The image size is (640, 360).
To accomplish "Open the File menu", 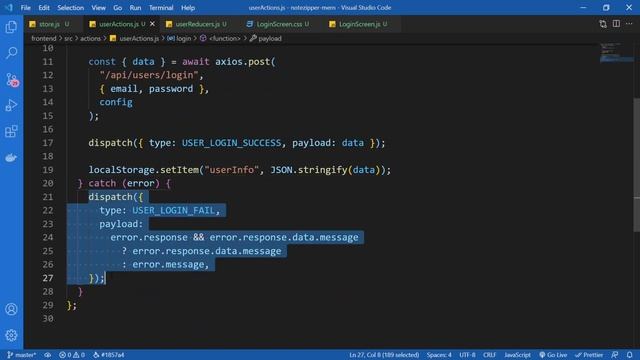I will tap(25, 8).
